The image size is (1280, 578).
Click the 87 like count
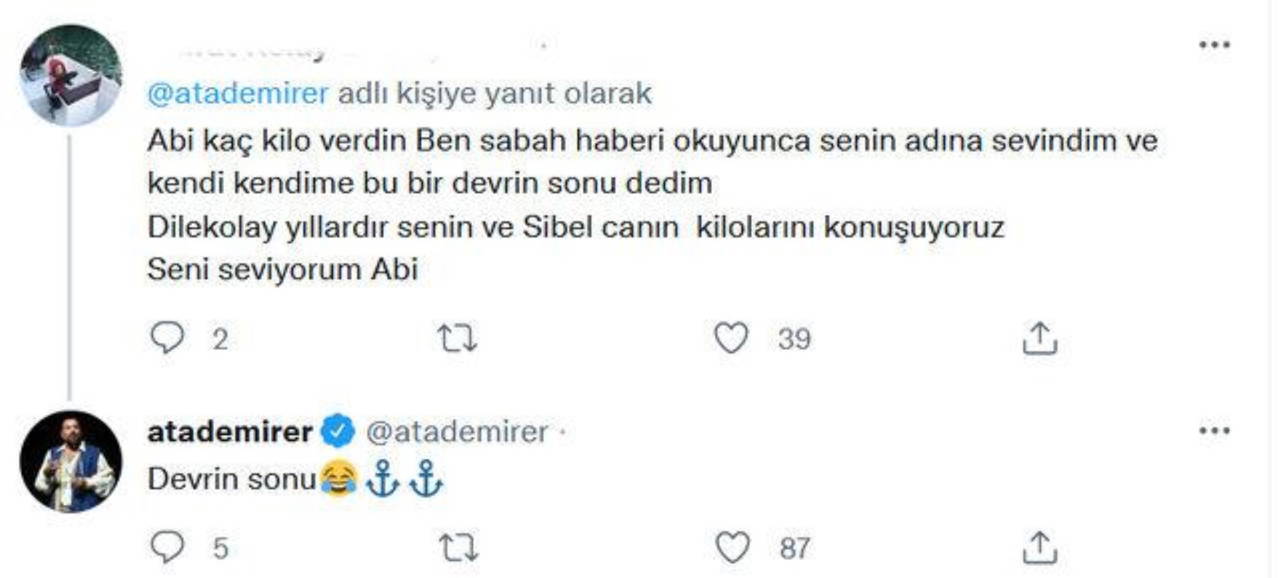(794, 548)
